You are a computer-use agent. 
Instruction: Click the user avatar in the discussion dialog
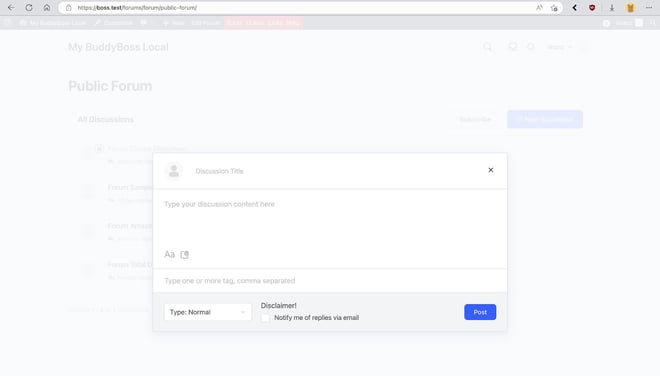click(173, 171)
